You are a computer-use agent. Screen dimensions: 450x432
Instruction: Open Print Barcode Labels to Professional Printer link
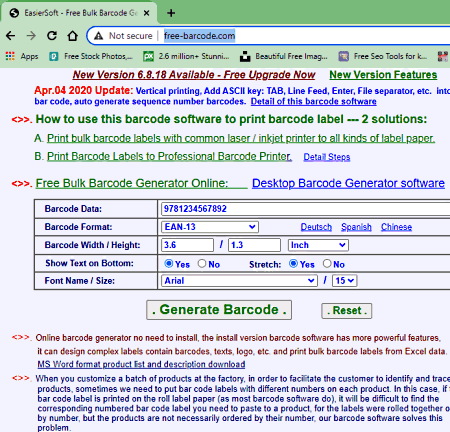(169, 156)
